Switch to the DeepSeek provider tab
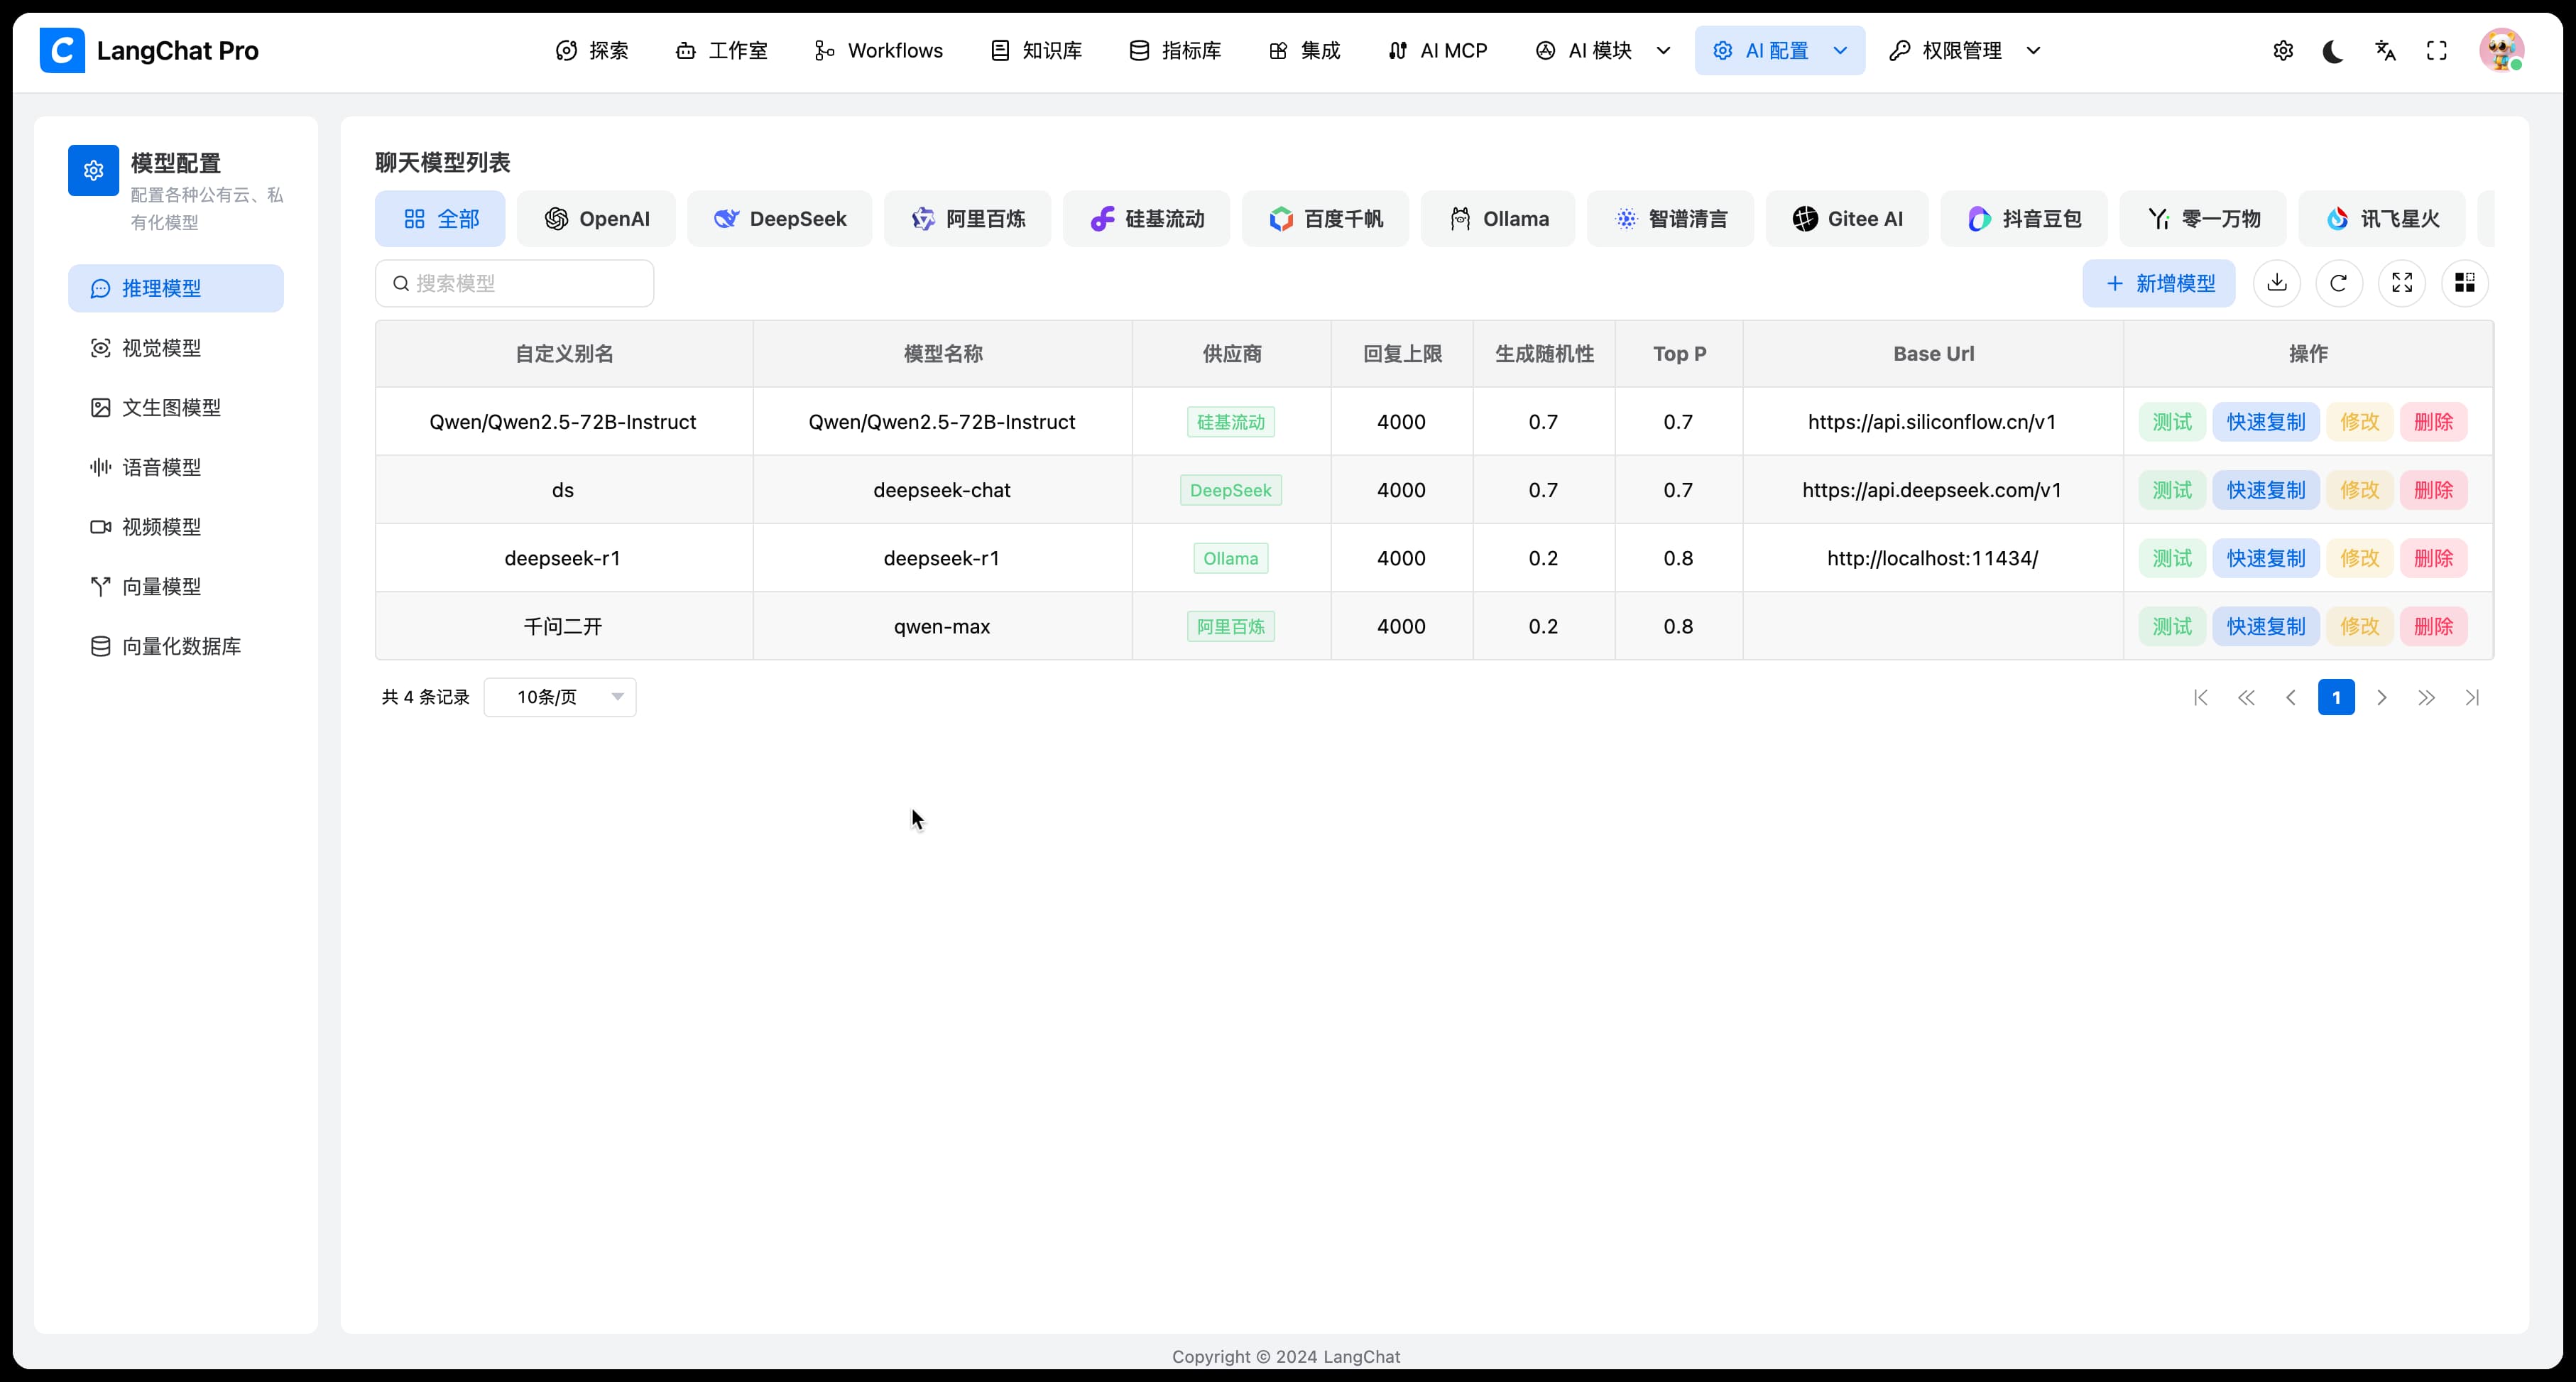This screenshot has width=2576, height=1382. [780, 218]
